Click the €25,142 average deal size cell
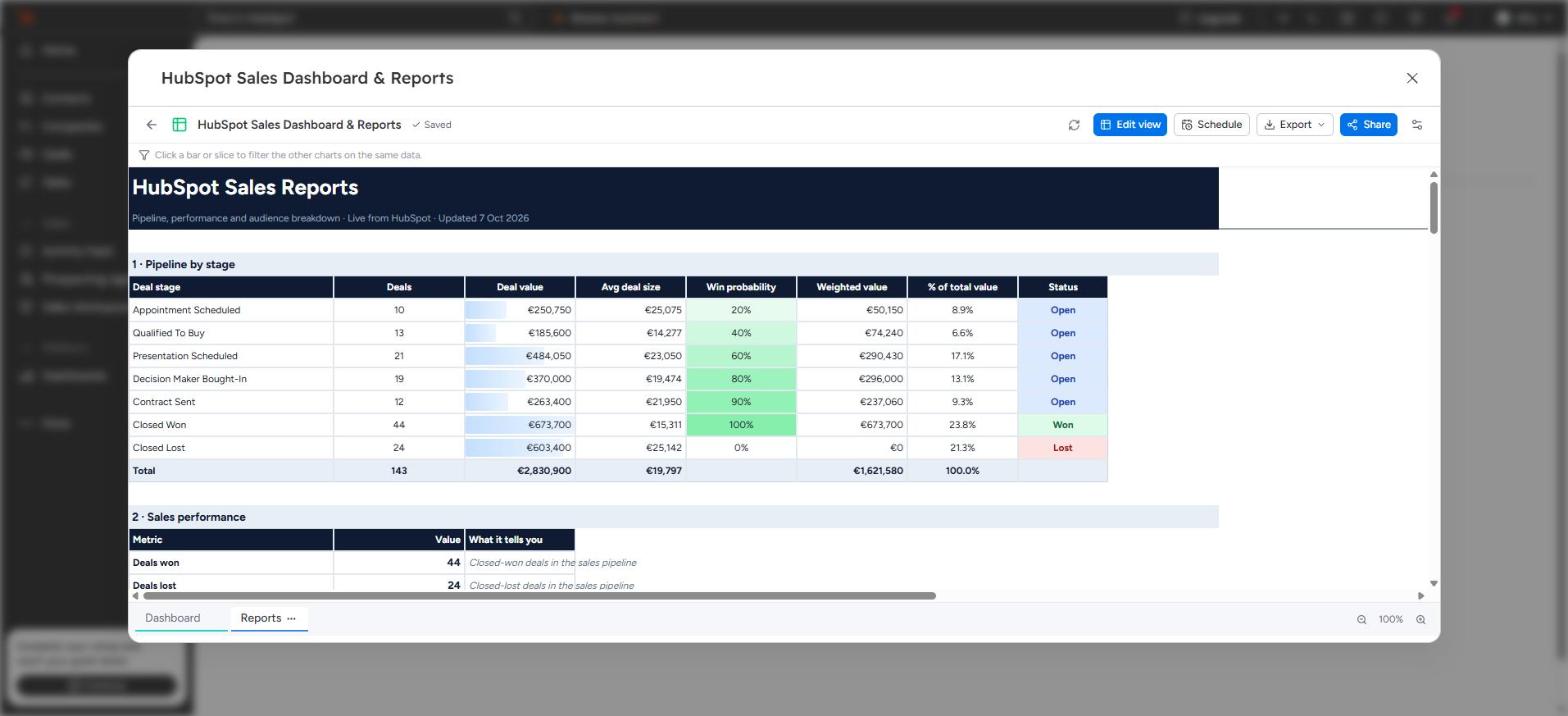 pos(631,448)
